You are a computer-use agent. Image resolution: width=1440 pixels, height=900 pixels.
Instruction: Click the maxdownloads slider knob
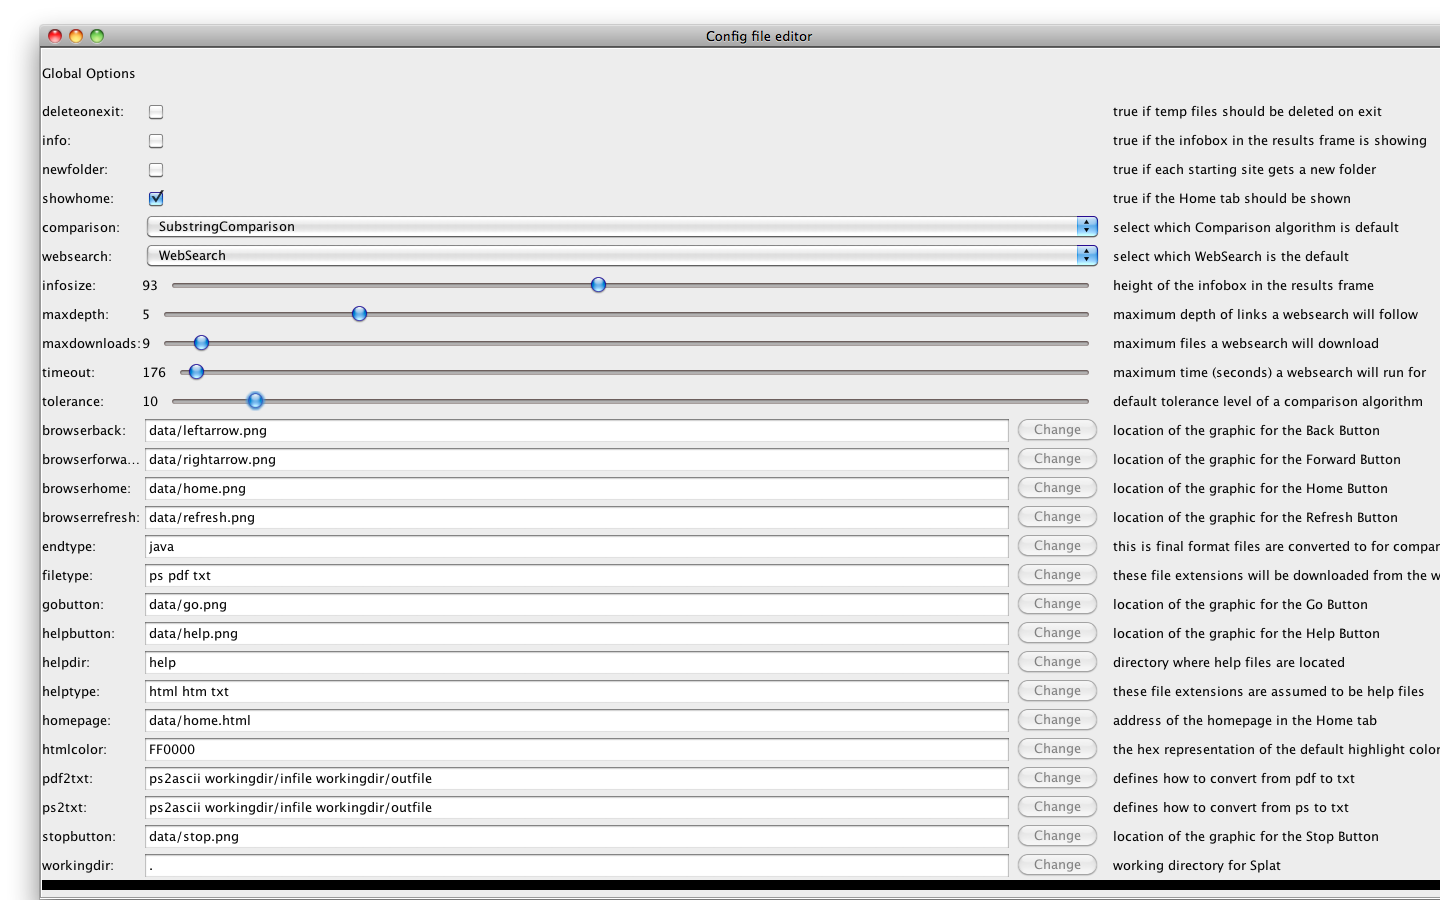click(201, 343)
